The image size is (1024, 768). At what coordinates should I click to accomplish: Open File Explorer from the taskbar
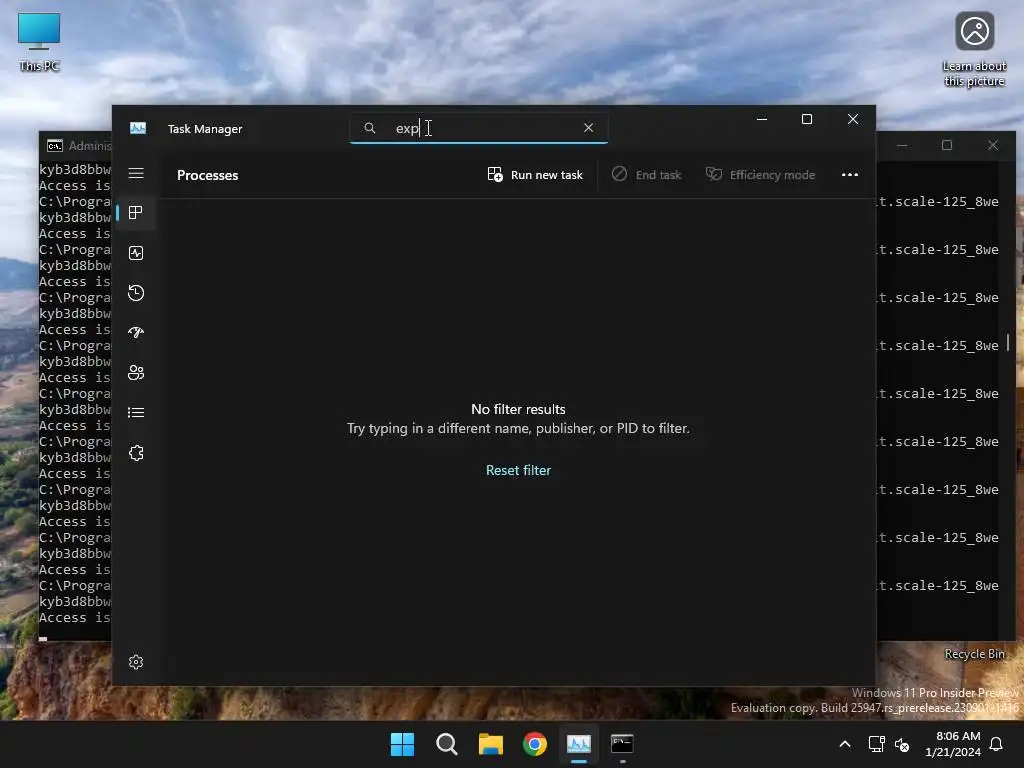coord(490,744)
